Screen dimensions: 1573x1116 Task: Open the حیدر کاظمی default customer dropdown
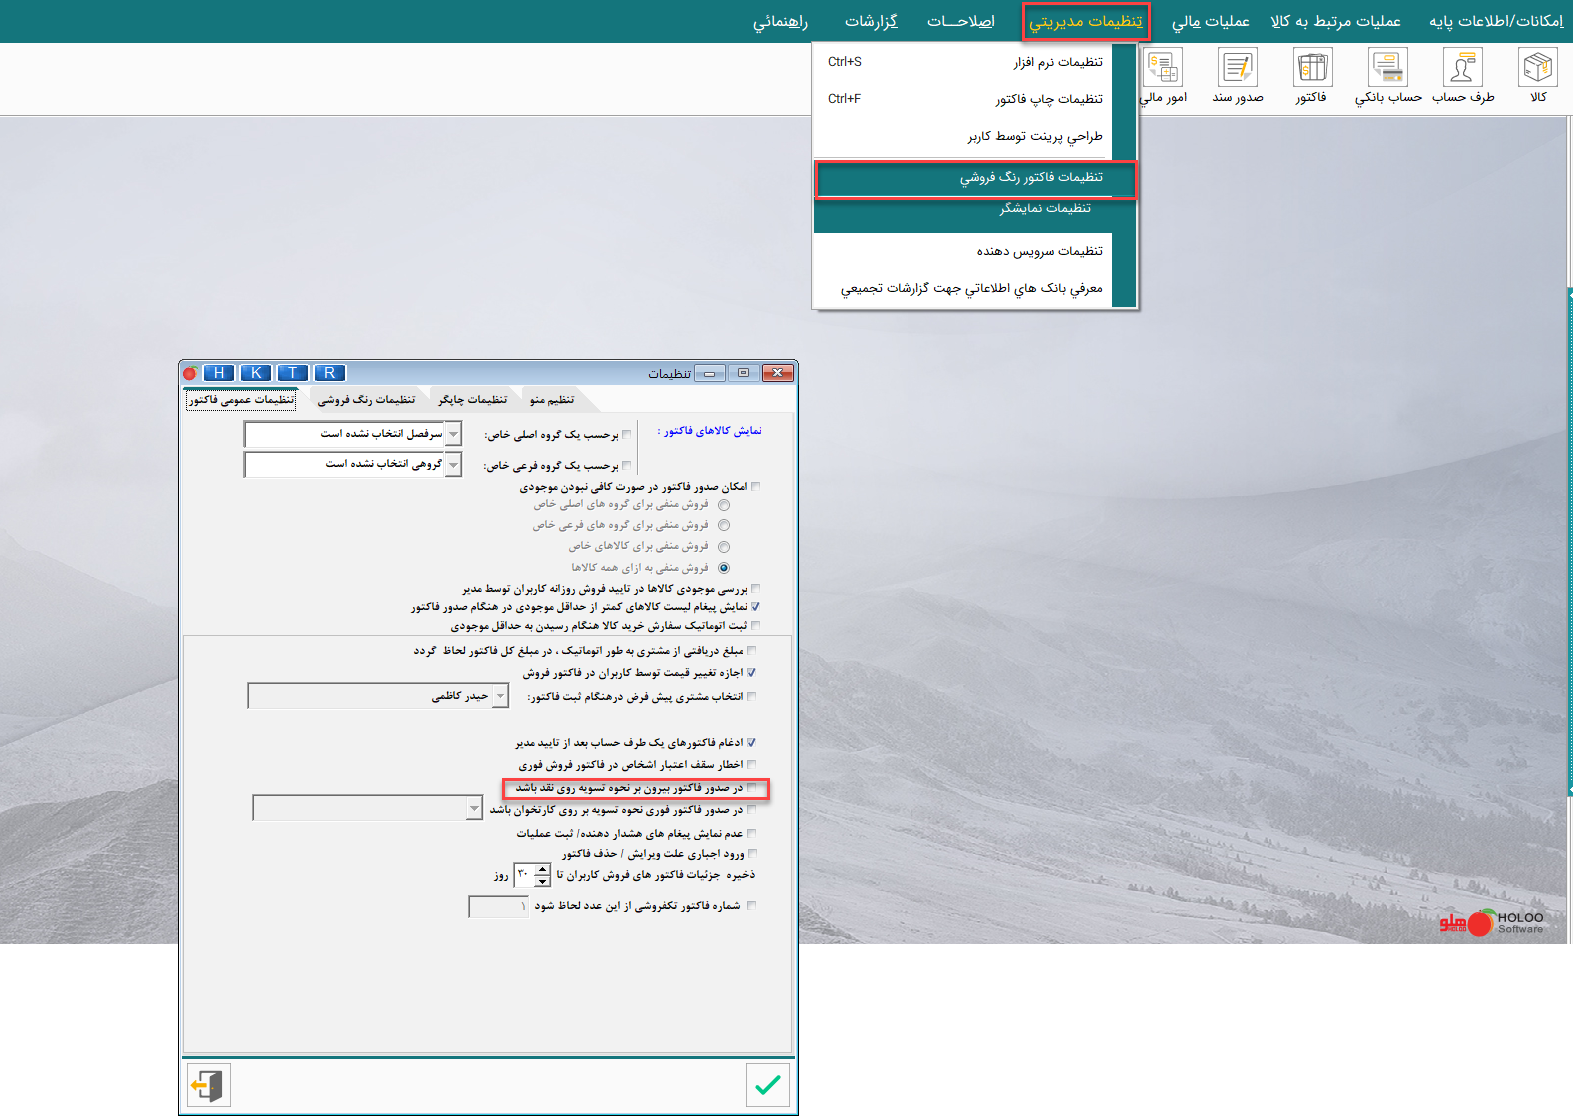pyautogui.click(x=500, y=696)
